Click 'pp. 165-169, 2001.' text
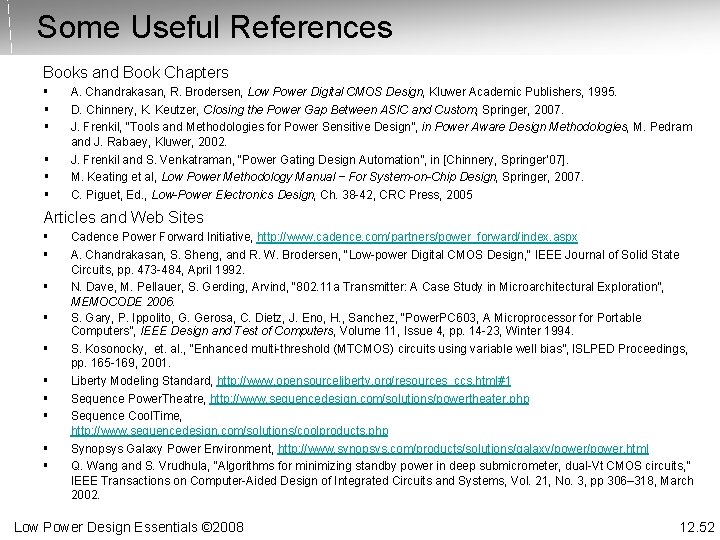Screen dimensions: 720x540 pos(121,363)
